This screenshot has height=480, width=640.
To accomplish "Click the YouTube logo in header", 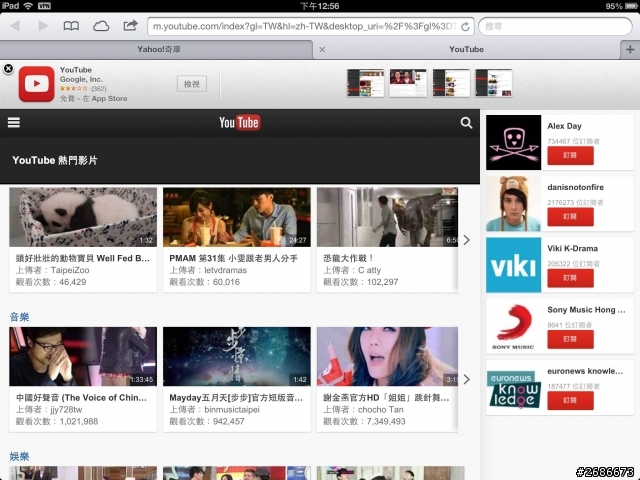I will click(240, 122).
